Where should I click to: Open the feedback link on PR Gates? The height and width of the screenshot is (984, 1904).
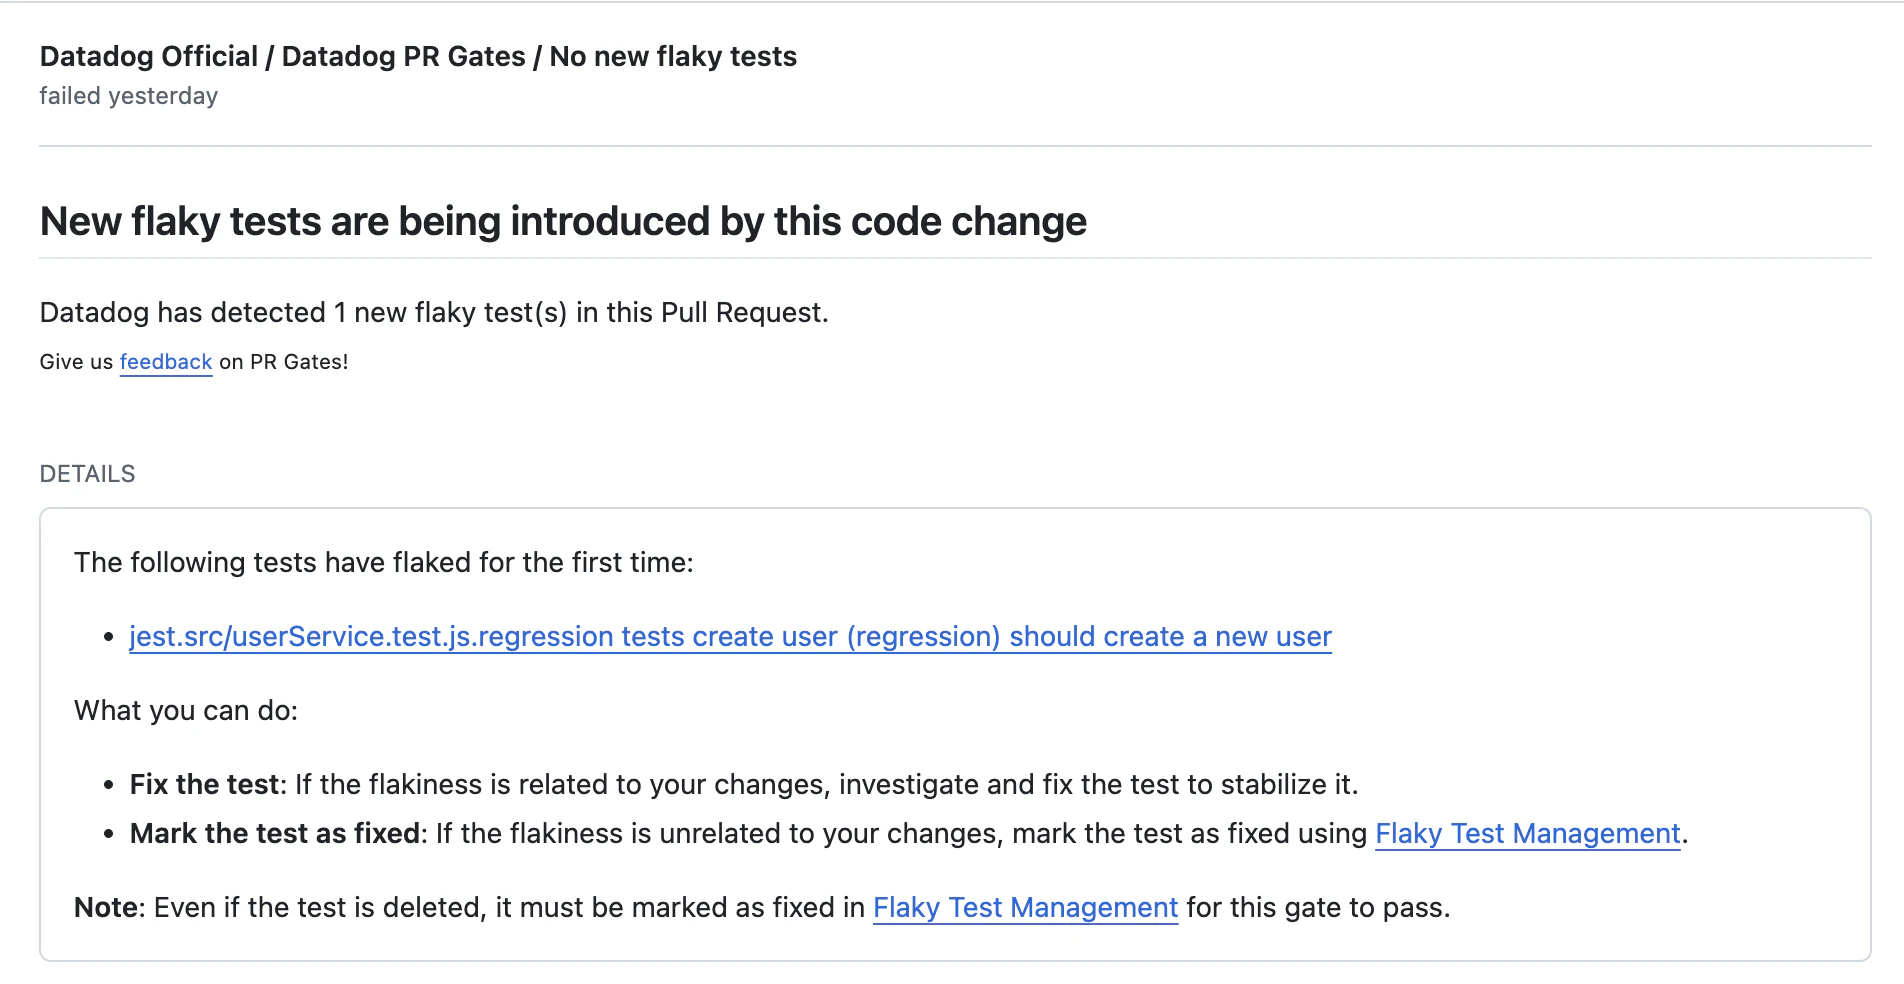coord(165,362)
